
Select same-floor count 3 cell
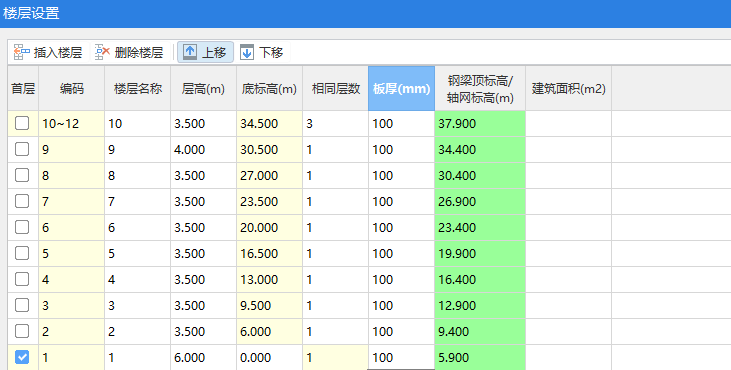tap(336, 123)
